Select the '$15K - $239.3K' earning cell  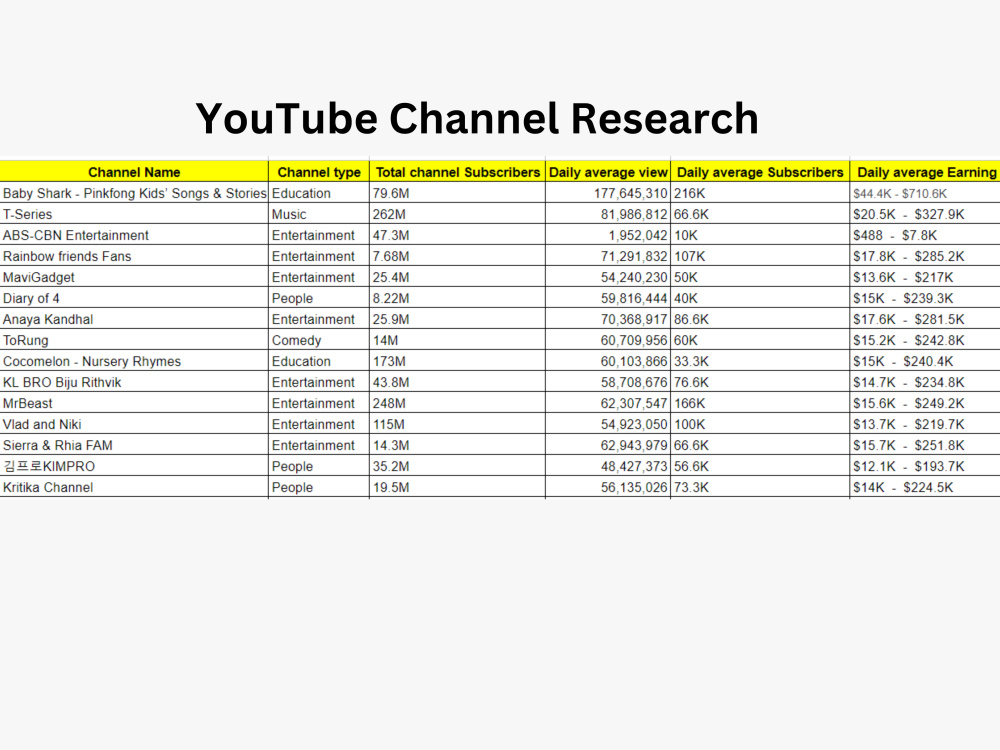[925, 298]
